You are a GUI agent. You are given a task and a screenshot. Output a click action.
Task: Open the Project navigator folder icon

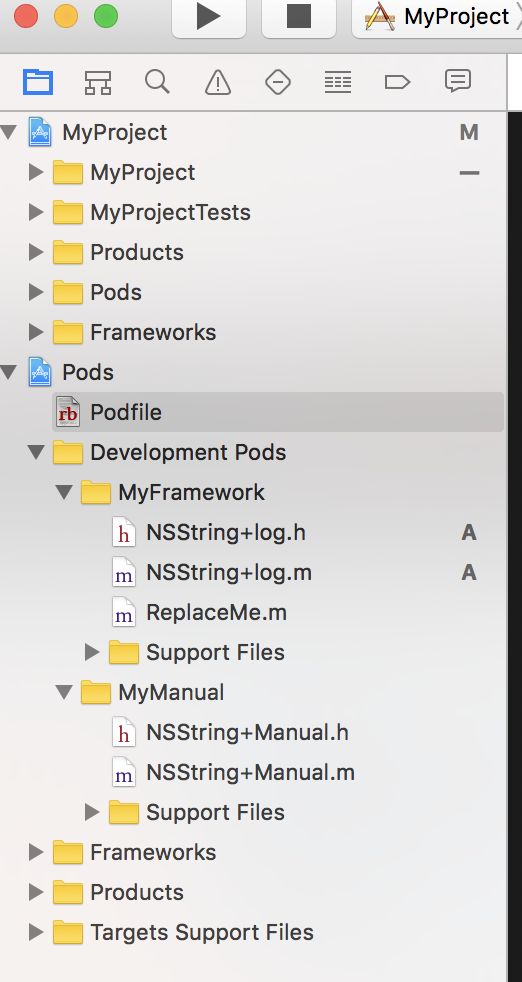[38, 82]
